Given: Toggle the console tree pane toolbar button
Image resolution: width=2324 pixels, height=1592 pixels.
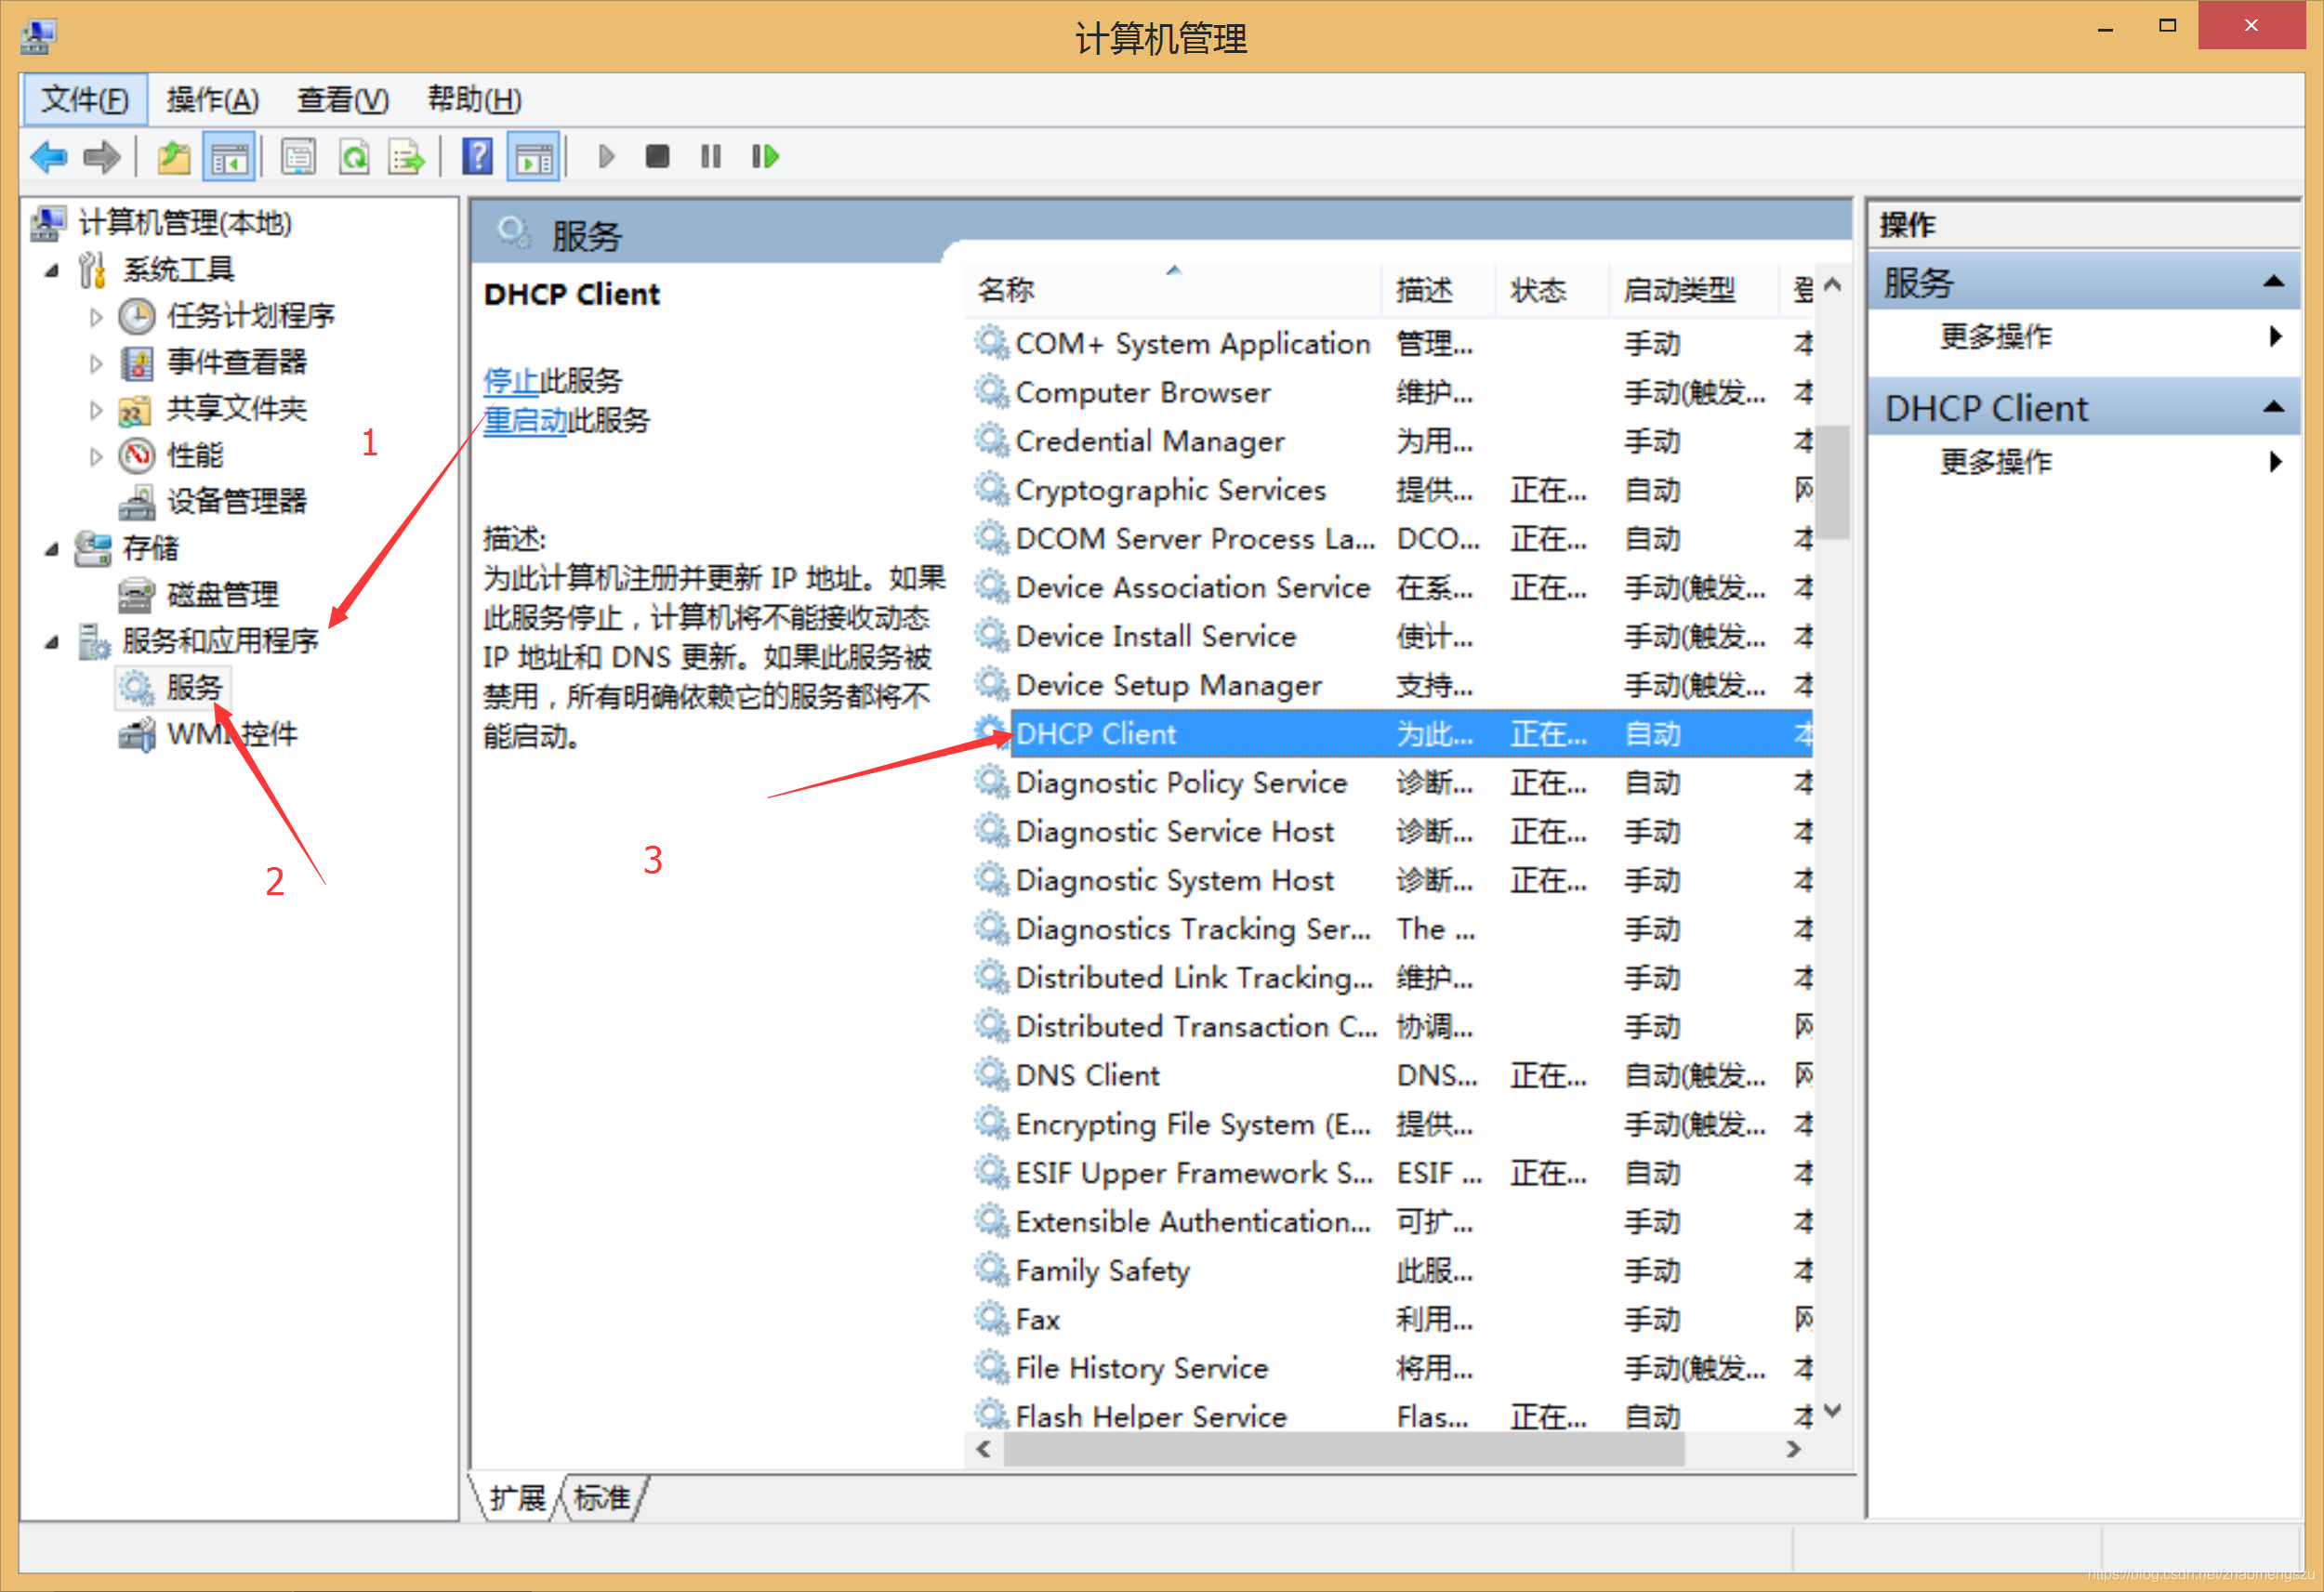Looking at the screenshot, I should (x=229, y=157).
